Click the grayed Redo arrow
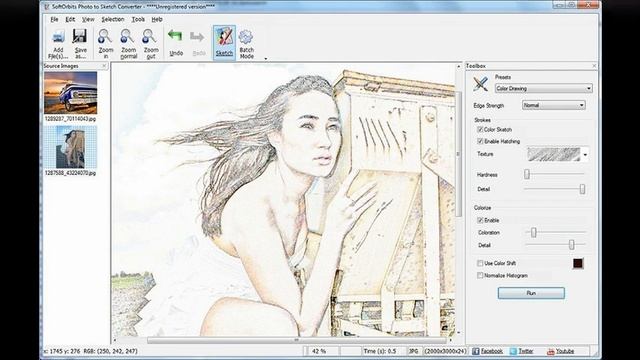The image size is (640, 360). 197,37
